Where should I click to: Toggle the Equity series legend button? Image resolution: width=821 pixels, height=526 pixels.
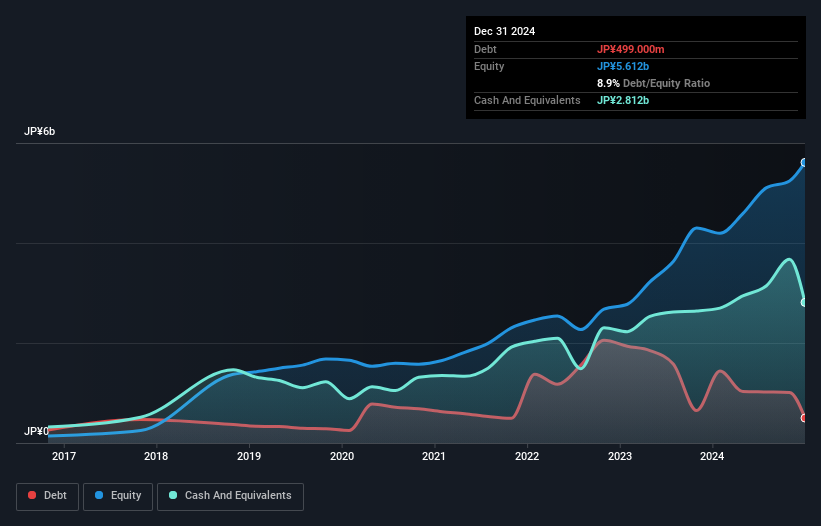[x=118, y=496]
